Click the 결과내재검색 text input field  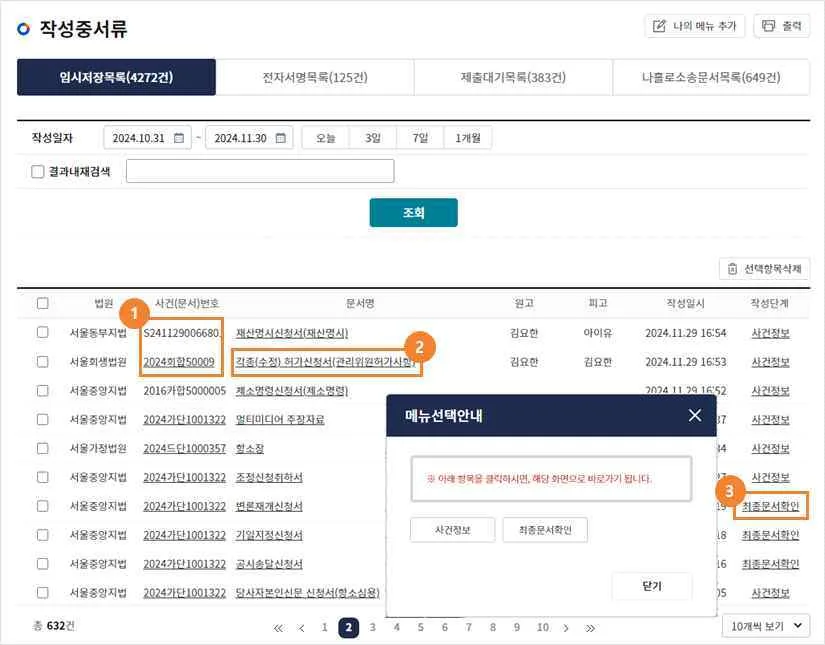pos(260,171)
